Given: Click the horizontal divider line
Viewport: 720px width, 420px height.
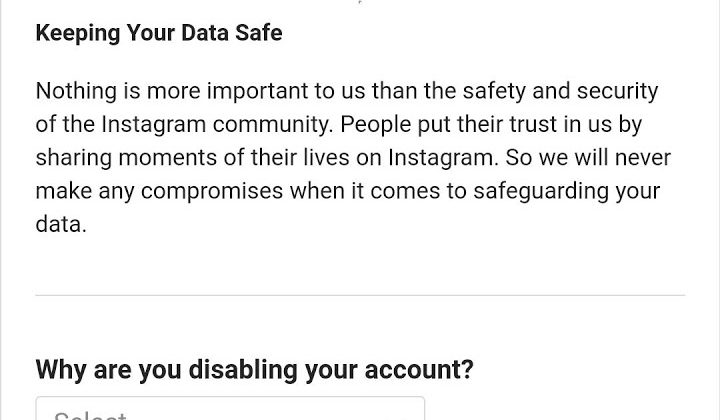Looking at the screenshot, I should (360, 295).
